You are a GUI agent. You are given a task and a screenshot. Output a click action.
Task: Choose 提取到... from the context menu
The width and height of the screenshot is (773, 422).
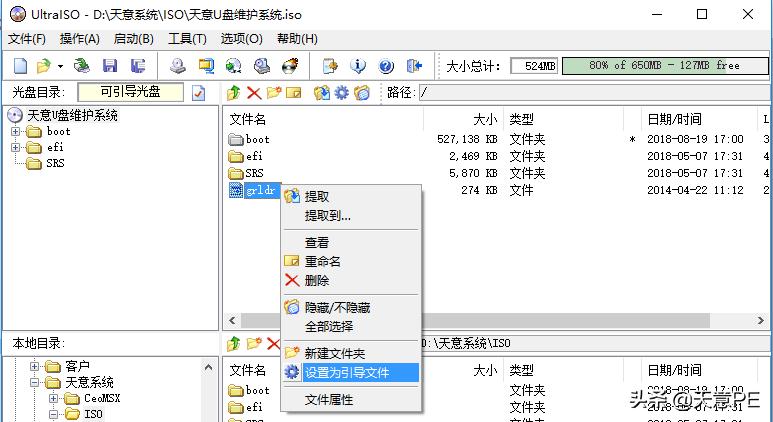pyautogui.click(x=351, y=215)
